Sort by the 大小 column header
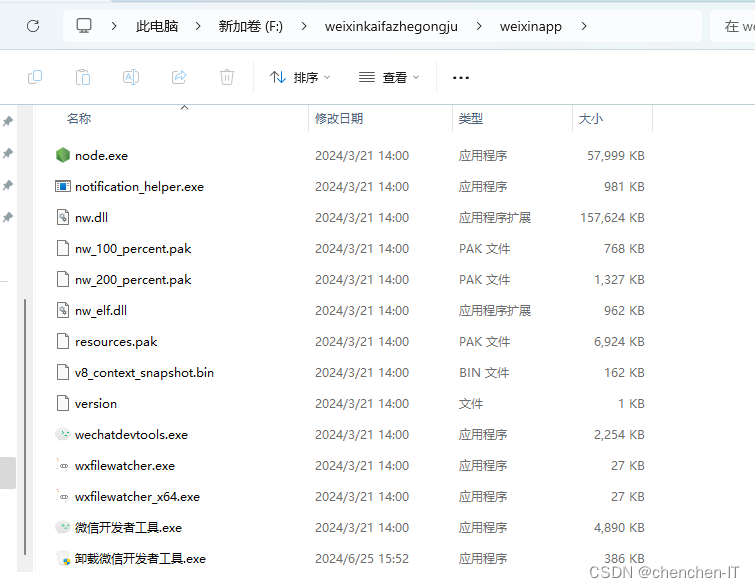 coord(590,118)
